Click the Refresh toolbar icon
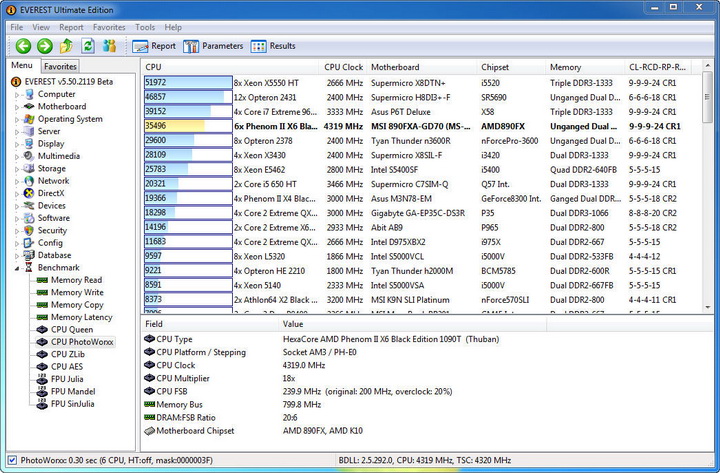The image size is (720, 473). [x=88, y=46]
